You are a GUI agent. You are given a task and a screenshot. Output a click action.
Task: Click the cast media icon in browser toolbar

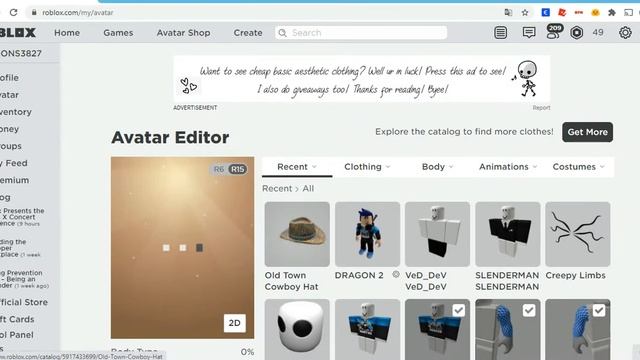628,13
